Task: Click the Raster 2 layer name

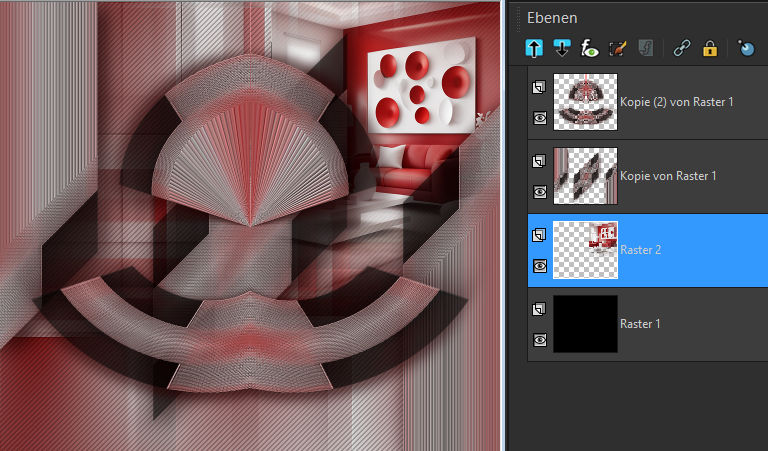Action: (x=641, y=250)
